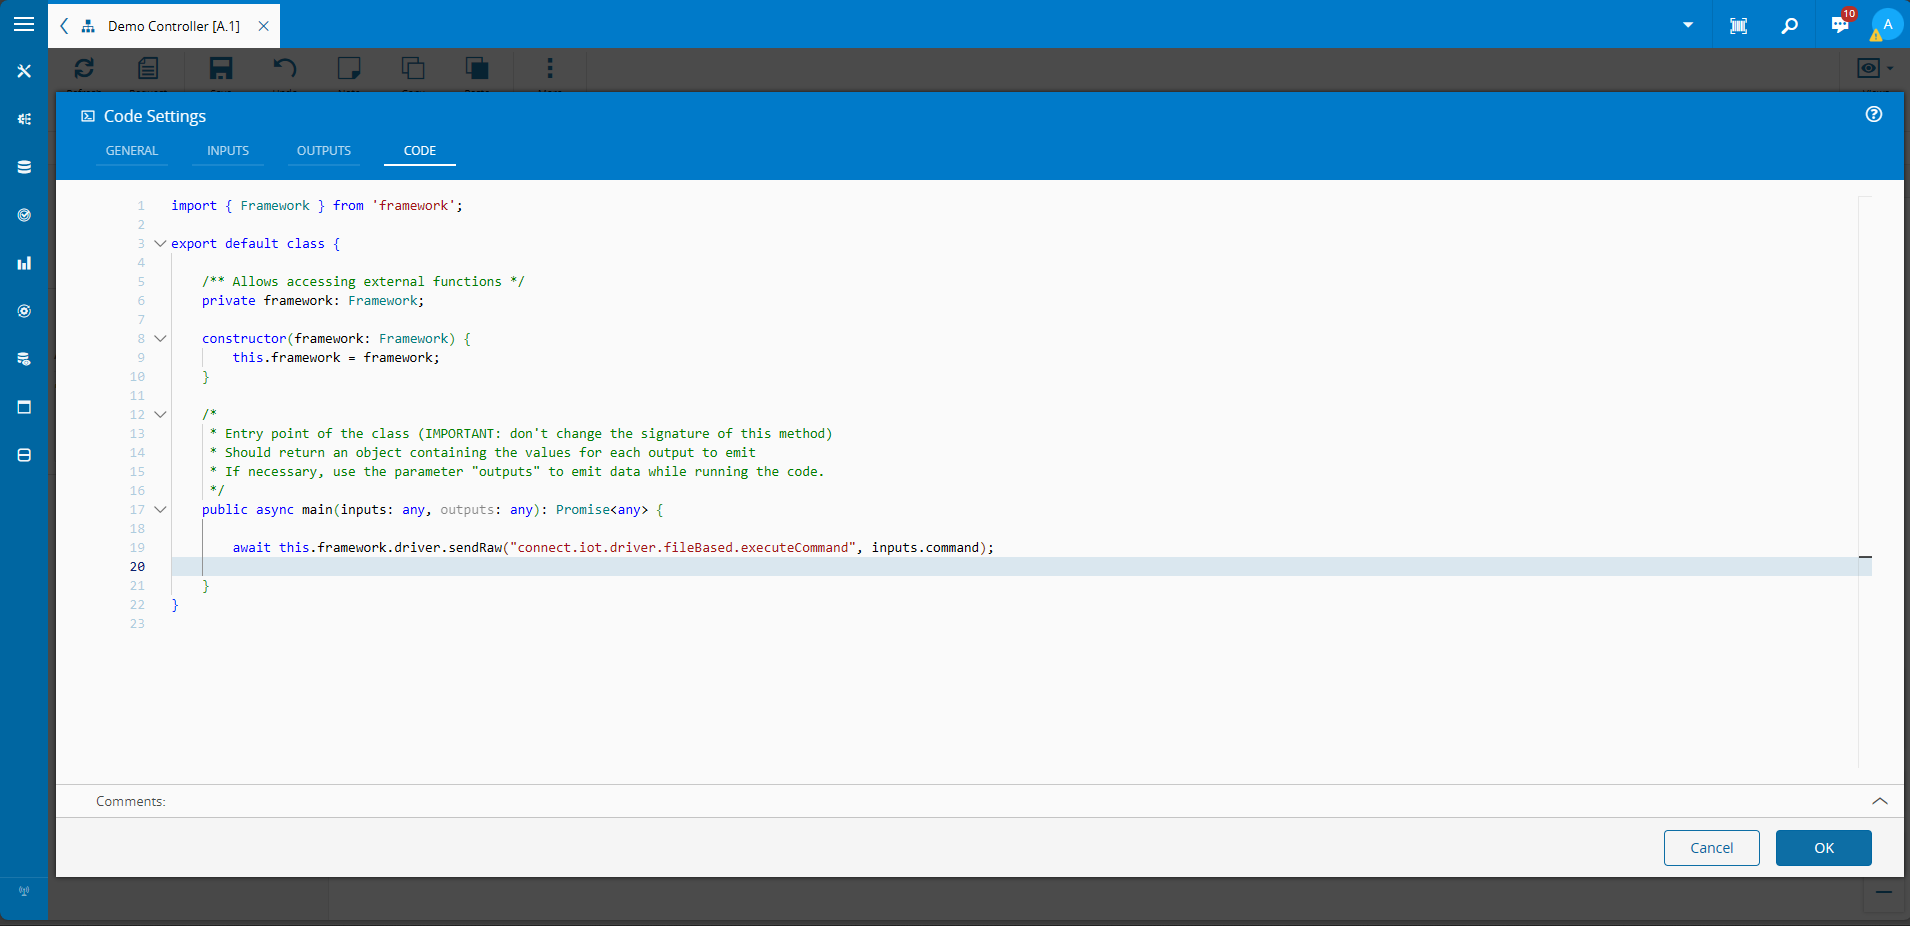Open the window panel sidebar icon
The image size is (1910, 926).
(x=24, y=407)
